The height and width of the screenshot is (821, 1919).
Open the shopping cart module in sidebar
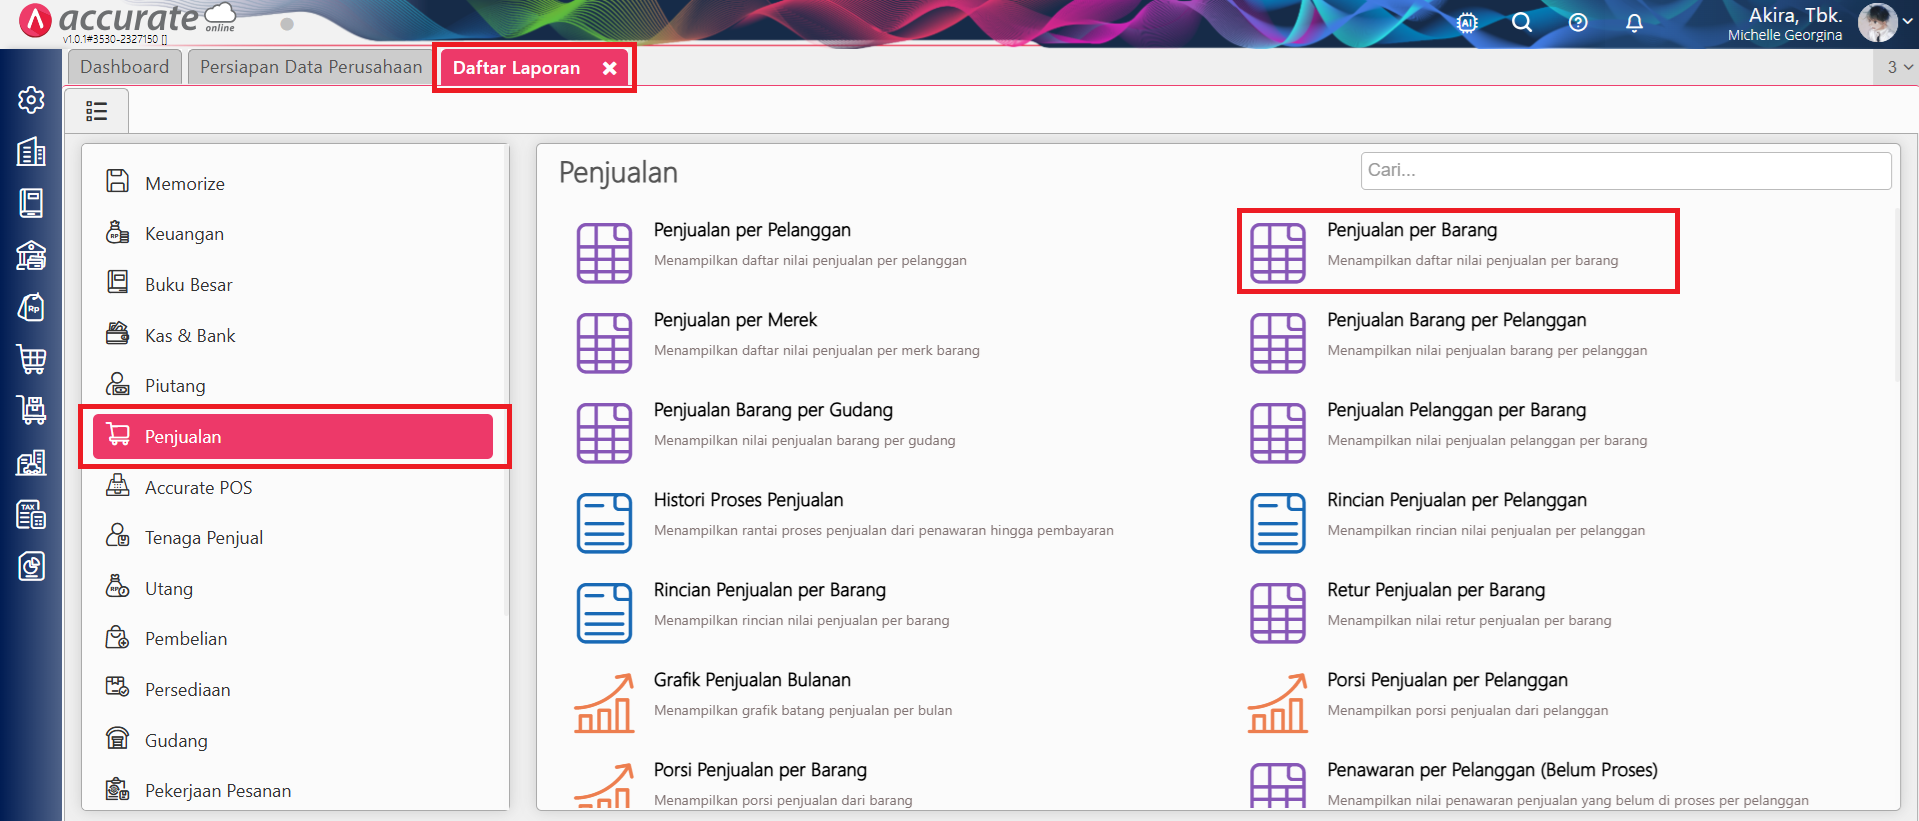click(31, 359)
